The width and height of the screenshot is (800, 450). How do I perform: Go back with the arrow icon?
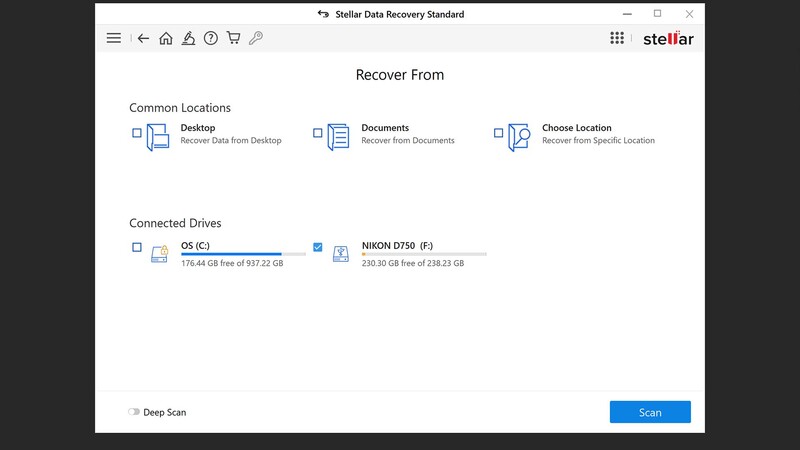pos(143,38)
